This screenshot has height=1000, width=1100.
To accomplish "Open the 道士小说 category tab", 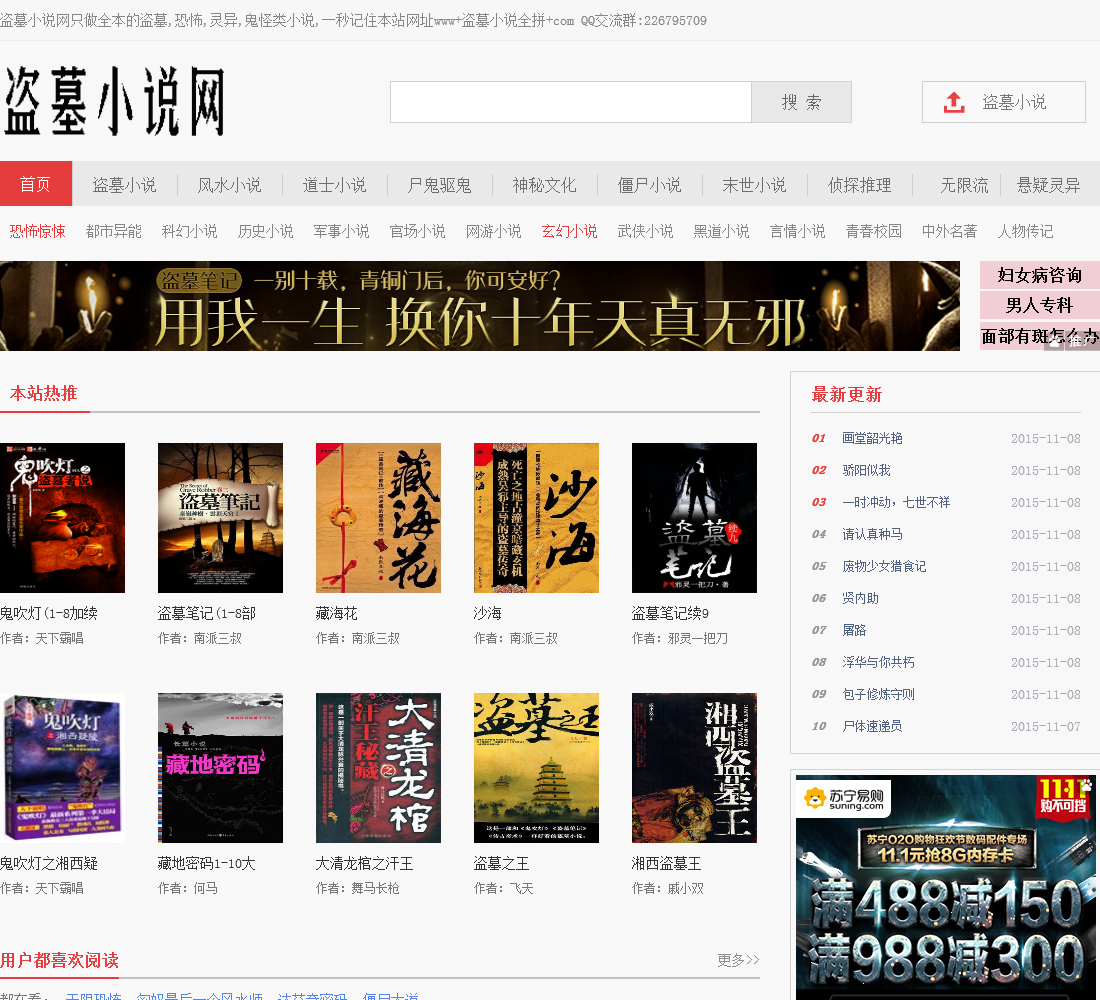I will 334,185.
